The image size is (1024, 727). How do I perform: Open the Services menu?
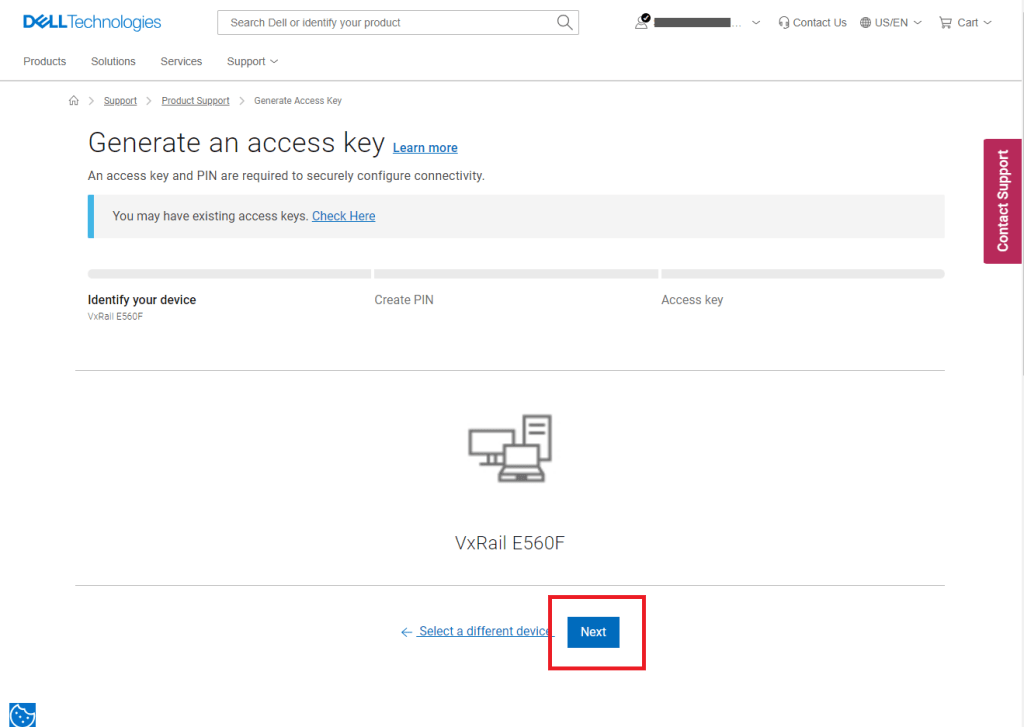[181, 61]
